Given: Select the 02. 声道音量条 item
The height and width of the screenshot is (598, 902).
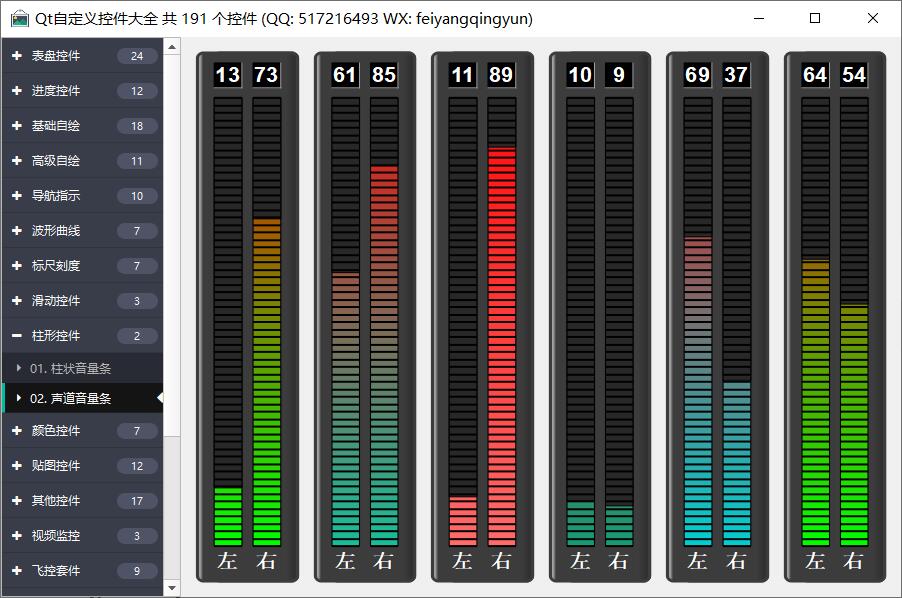Looking at the screenshot, I should tap(70, 398).
